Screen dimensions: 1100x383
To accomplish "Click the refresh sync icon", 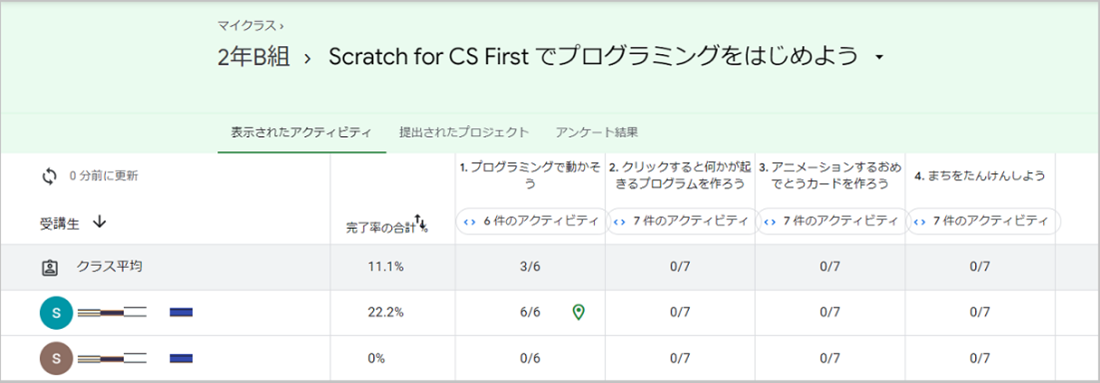I will pos(48,177).
